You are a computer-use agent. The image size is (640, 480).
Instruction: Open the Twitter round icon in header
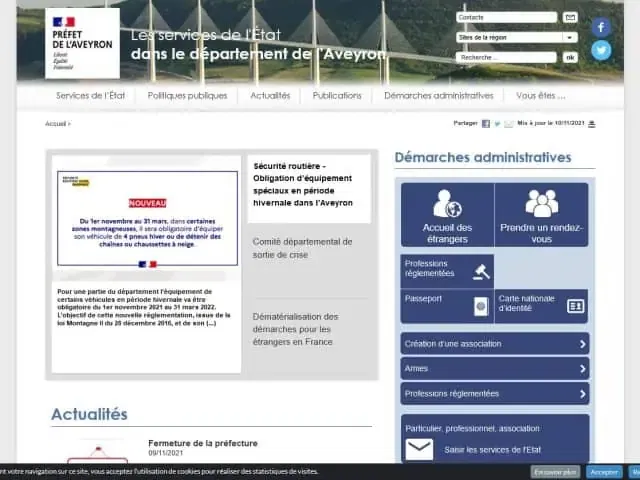[601, 50]
